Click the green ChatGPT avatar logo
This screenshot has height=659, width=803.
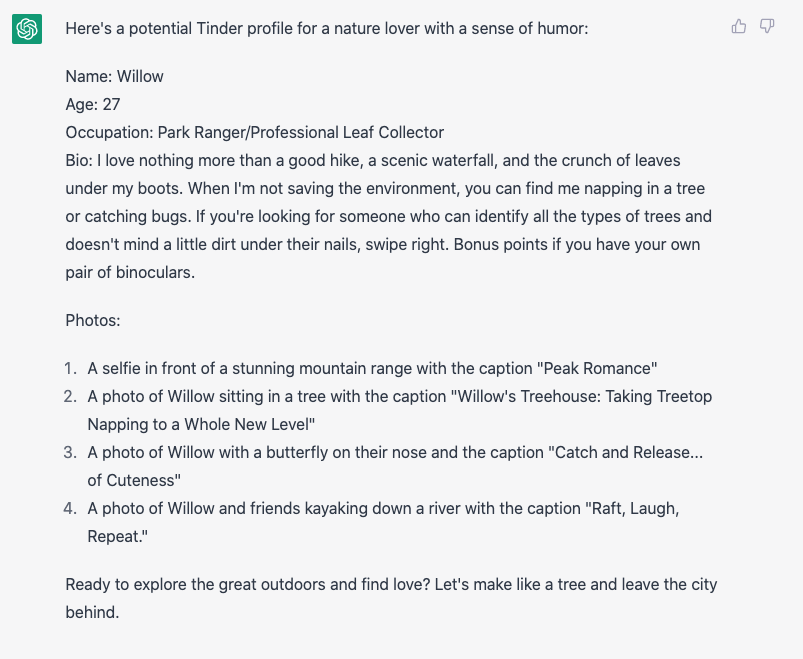tap(27, 29)
